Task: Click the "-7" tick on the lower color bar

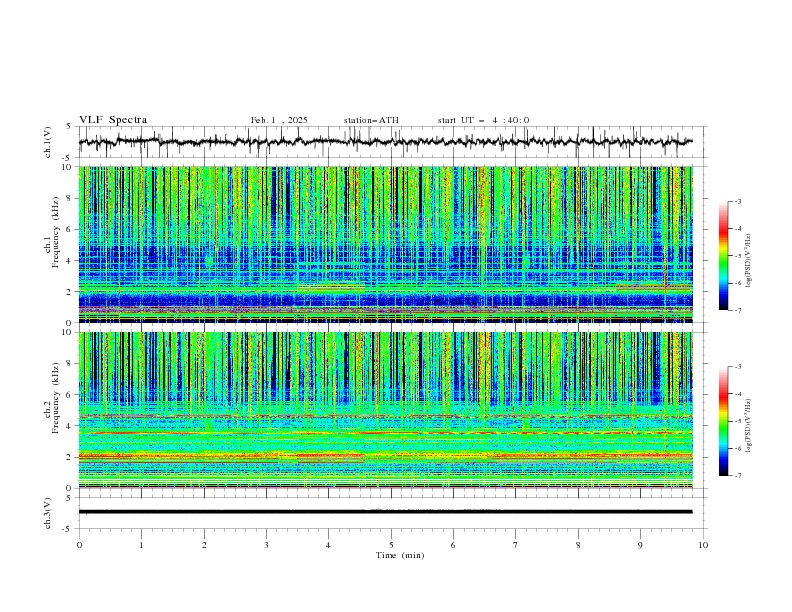Action: [738, 476]
